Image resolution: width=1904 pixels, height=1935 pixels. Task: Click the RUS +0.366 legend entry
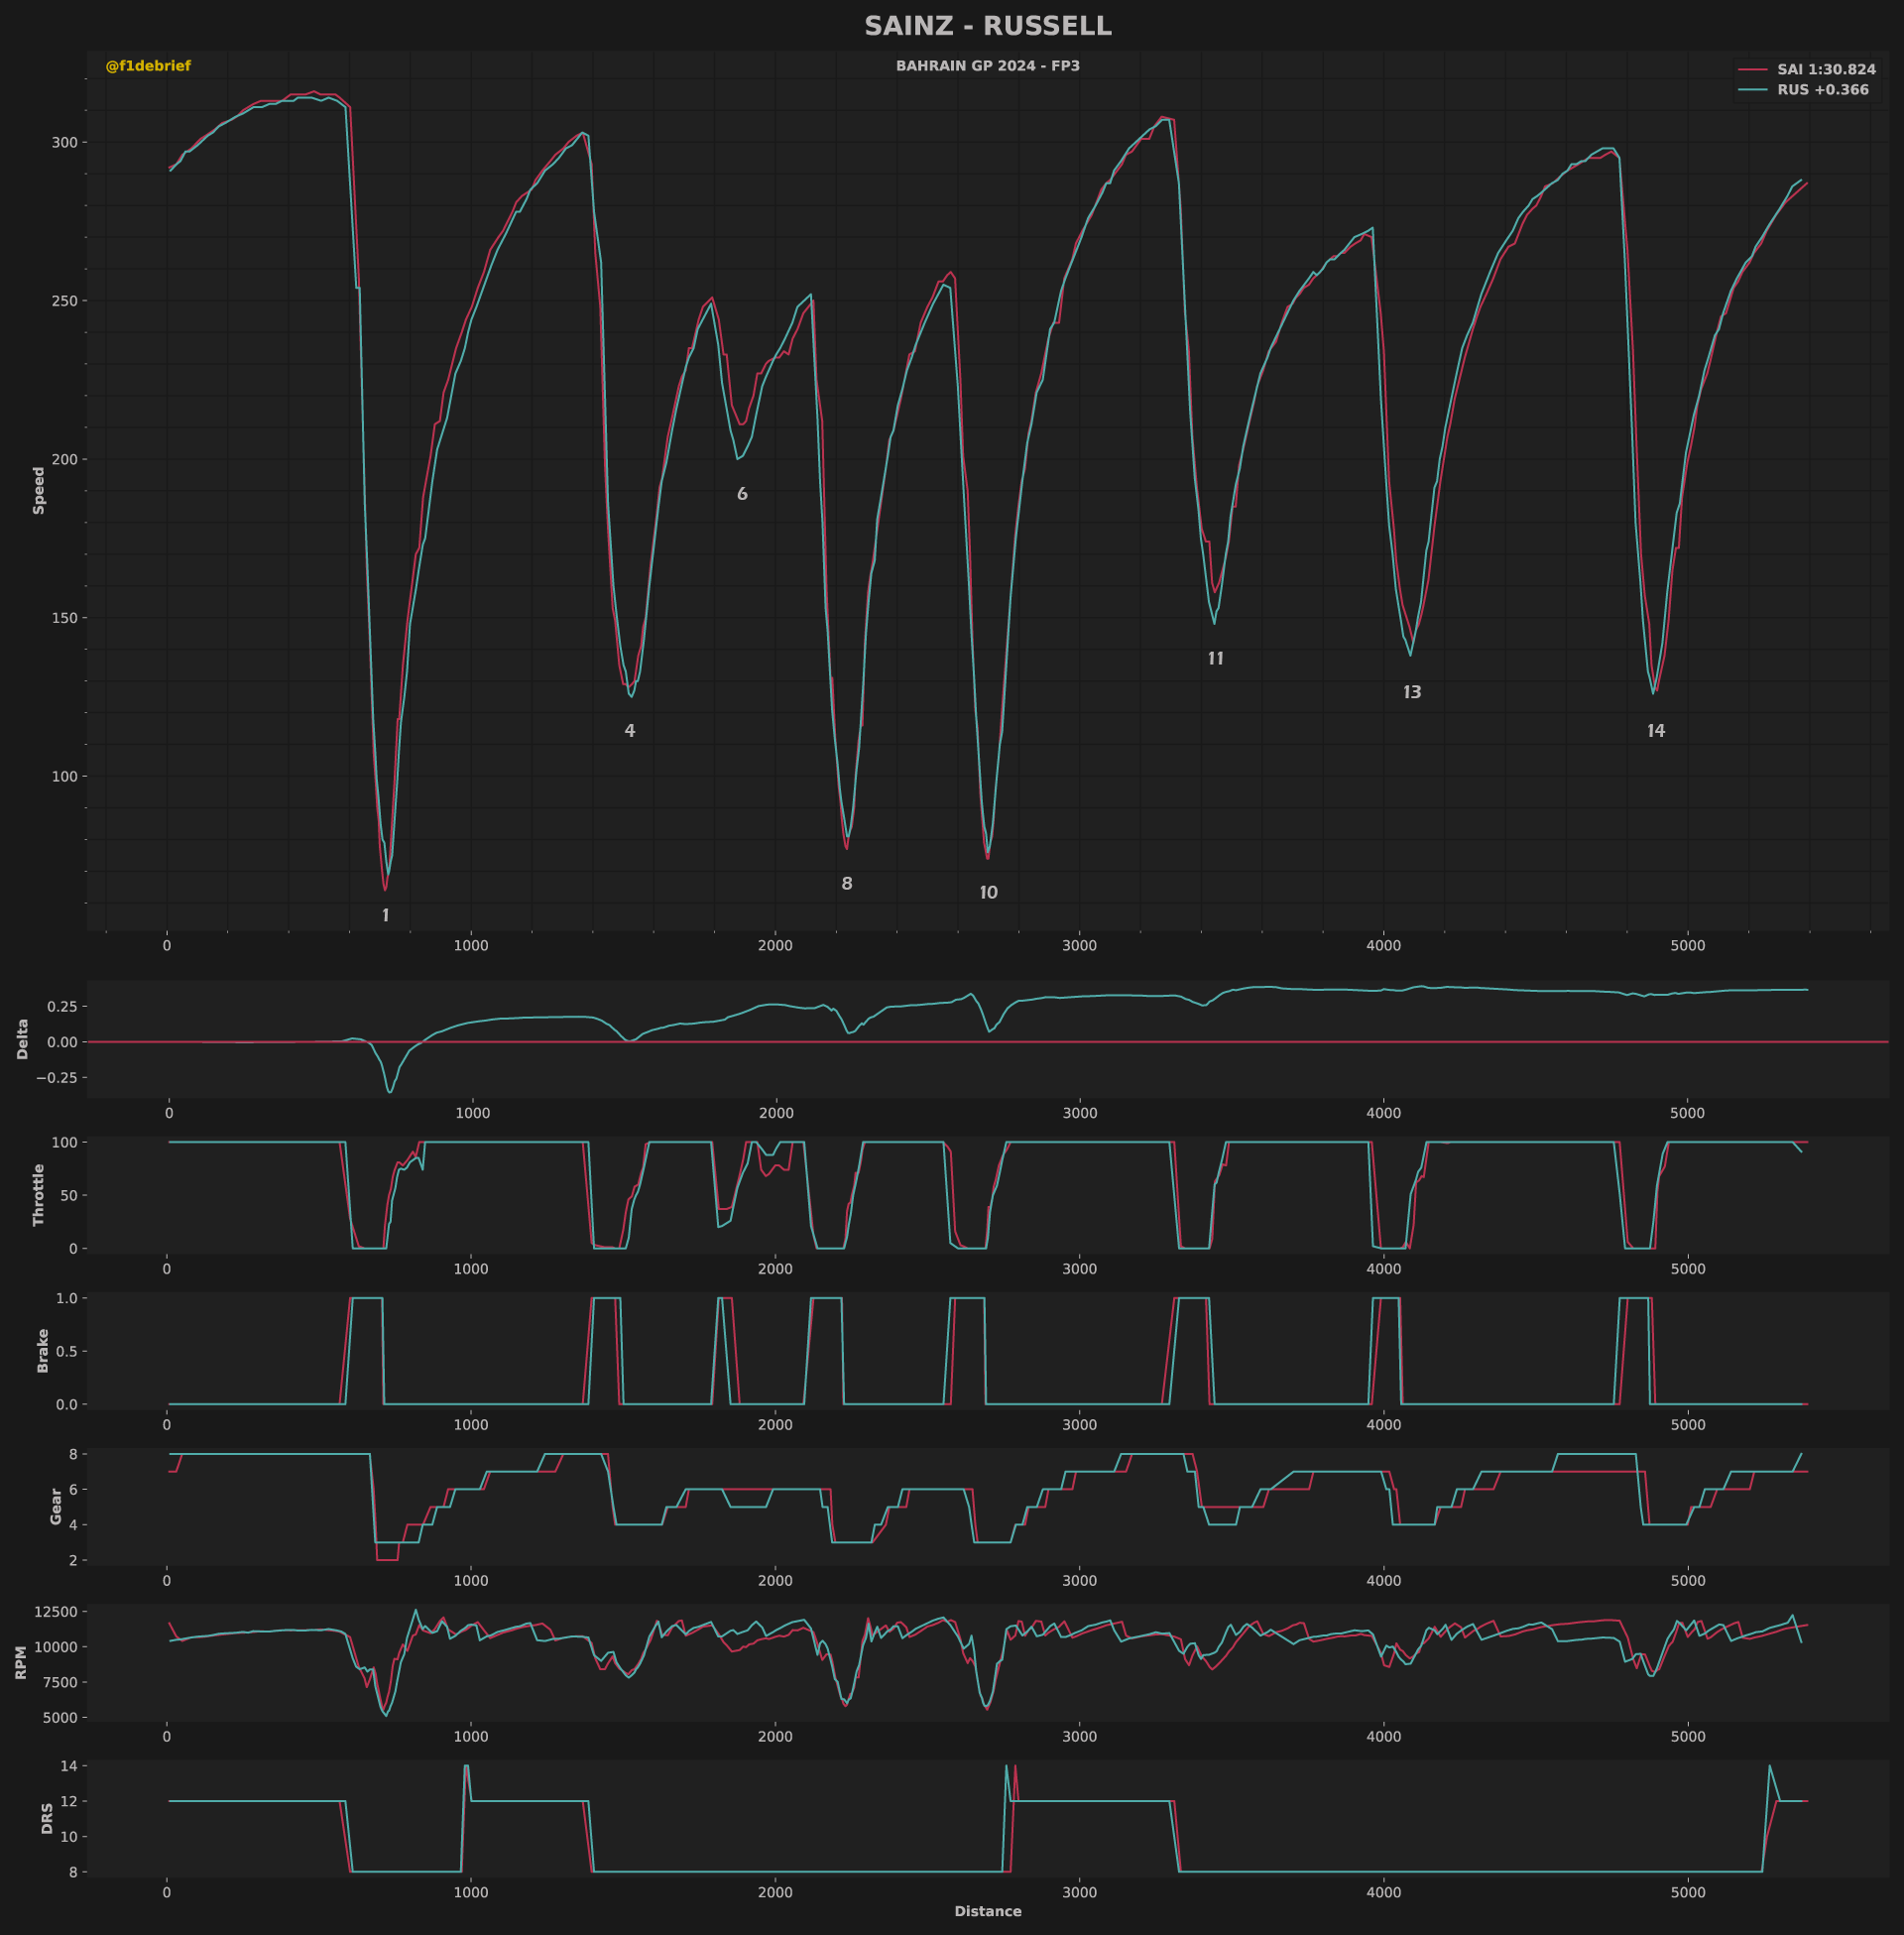pos(1822,90)
